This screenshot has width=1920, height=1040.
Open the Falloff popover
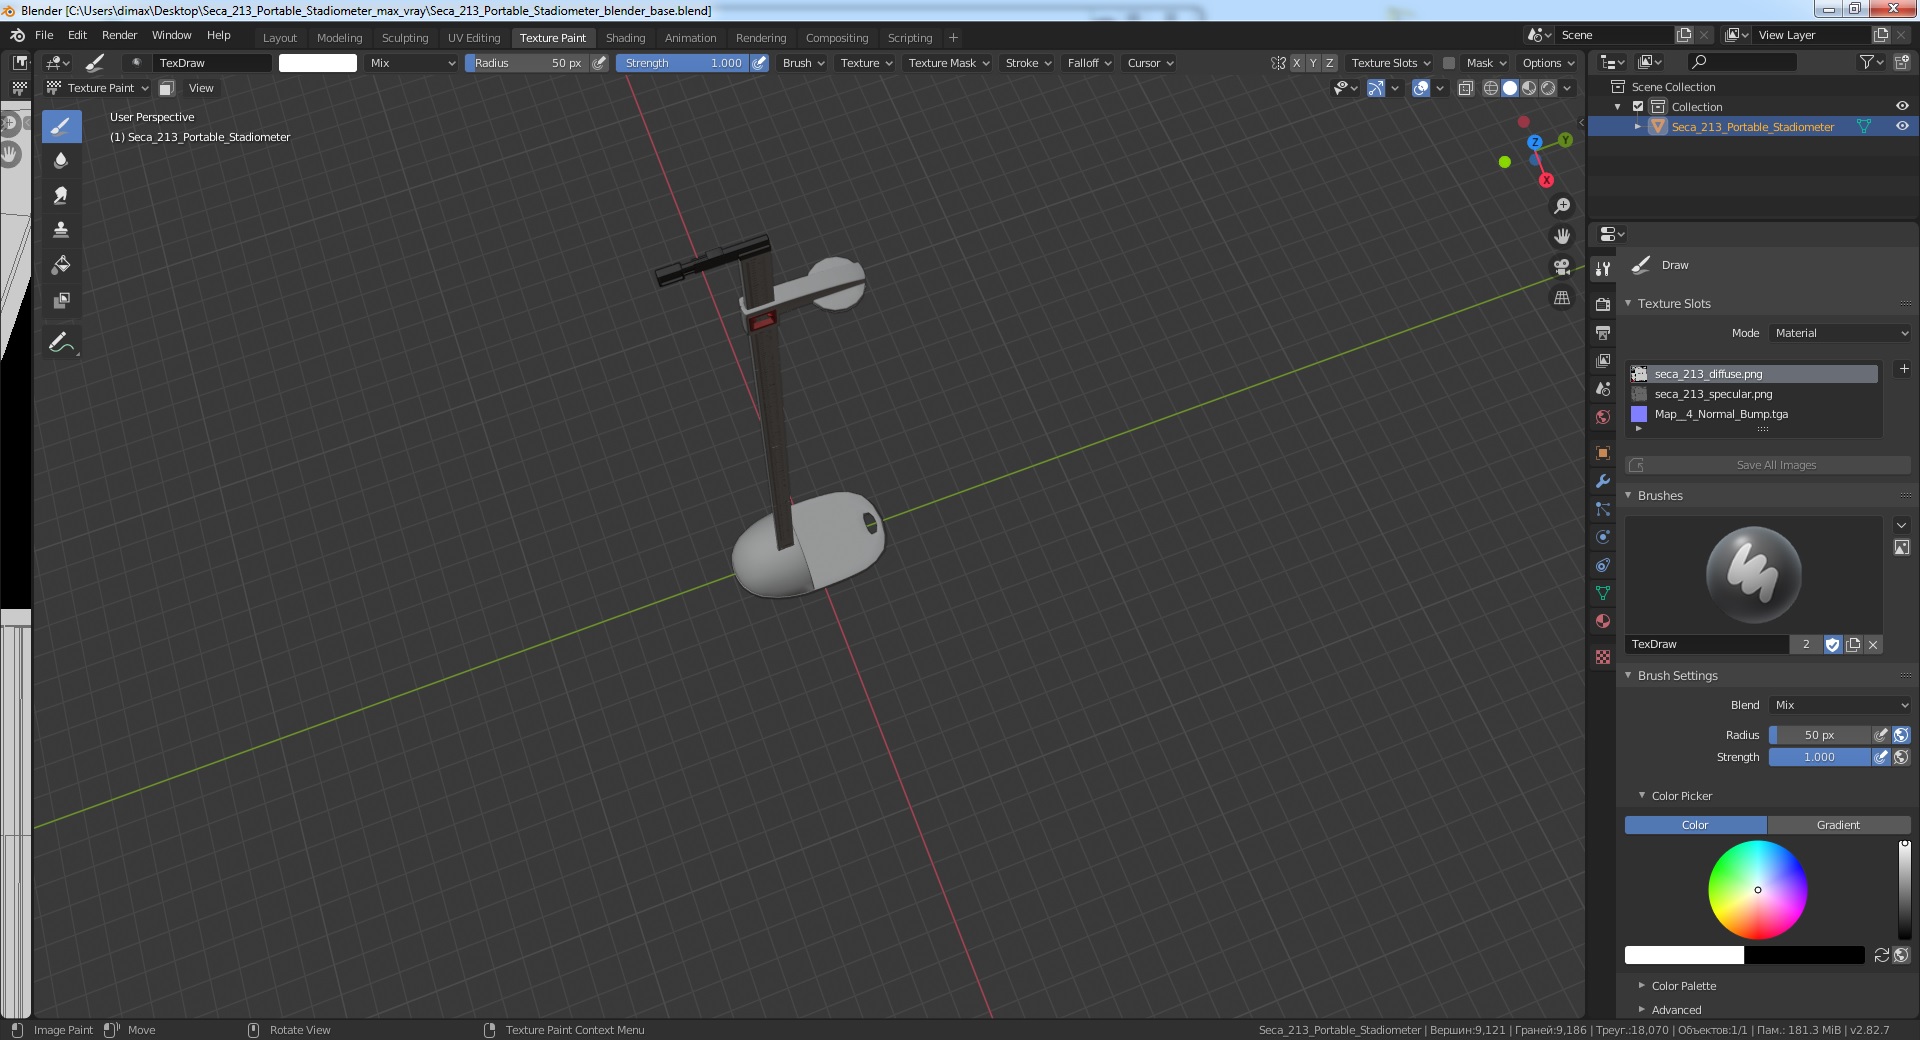1089,63
